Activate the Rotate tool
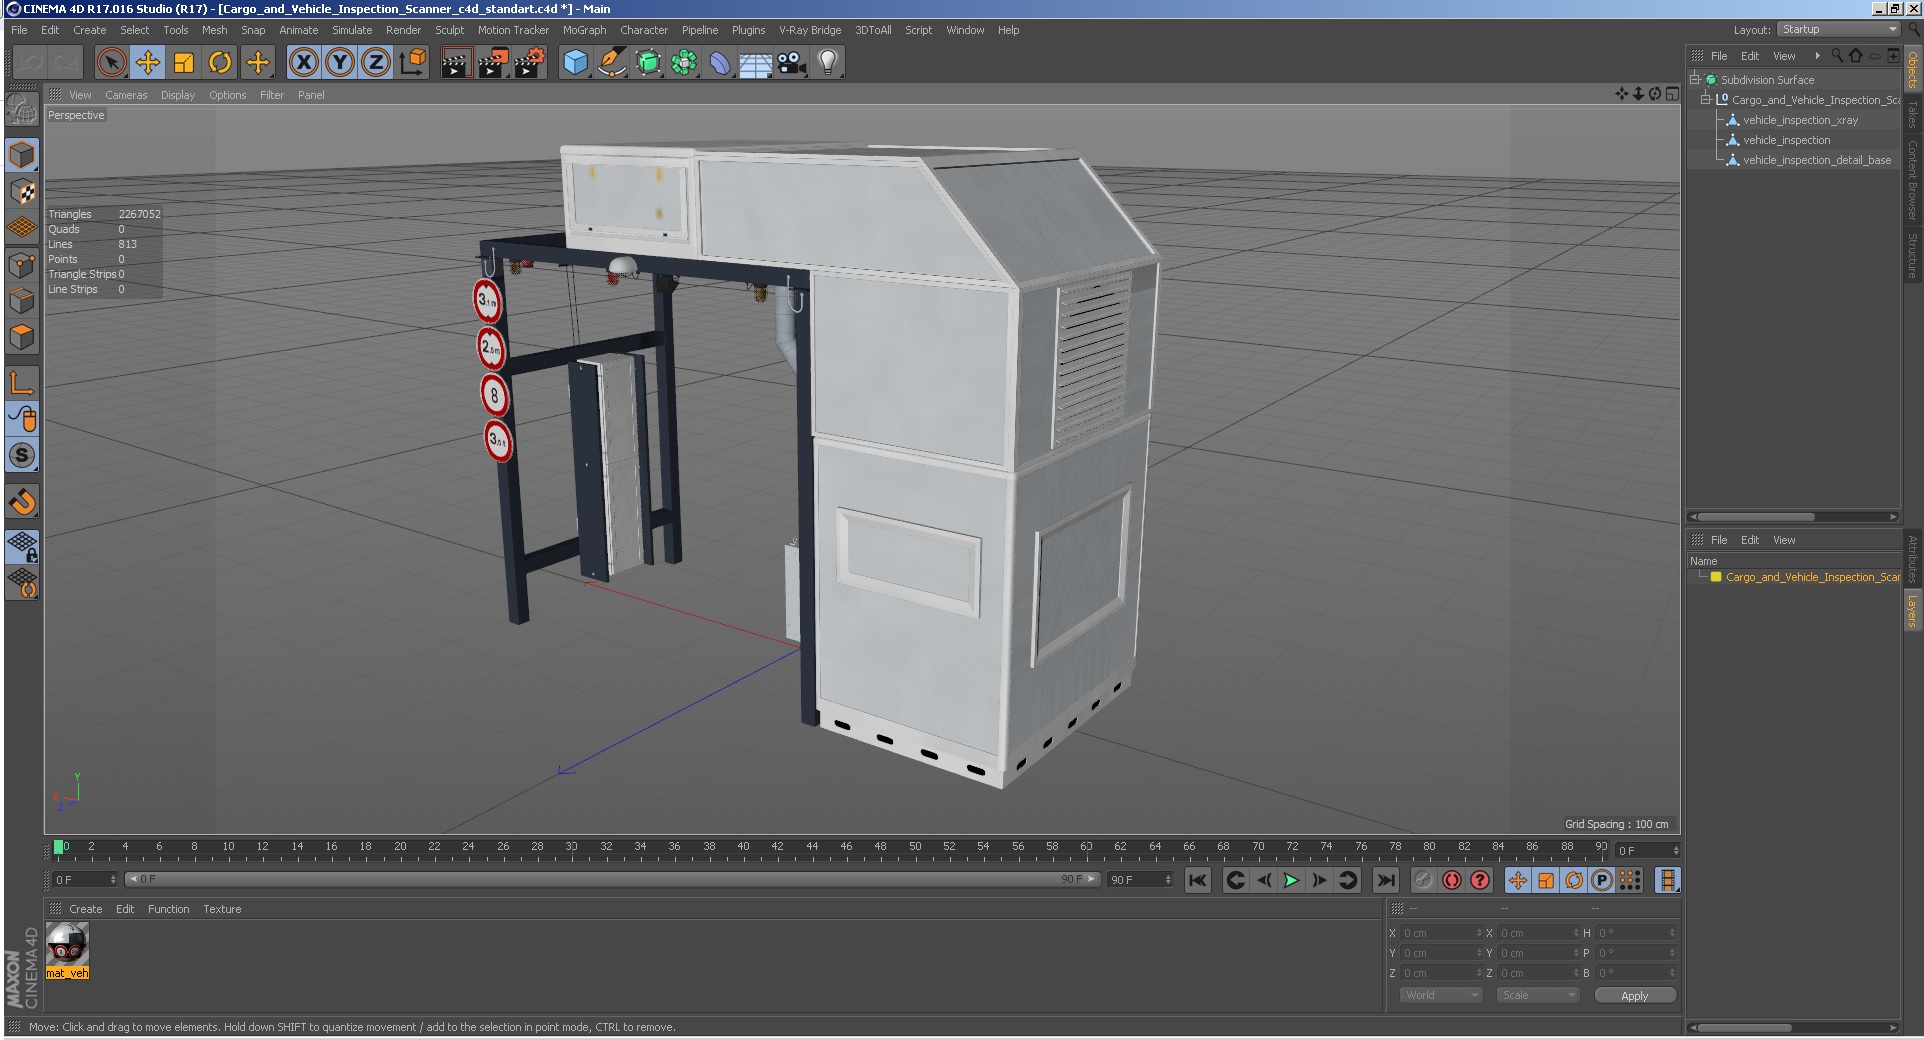 click(x=220, y=63)
